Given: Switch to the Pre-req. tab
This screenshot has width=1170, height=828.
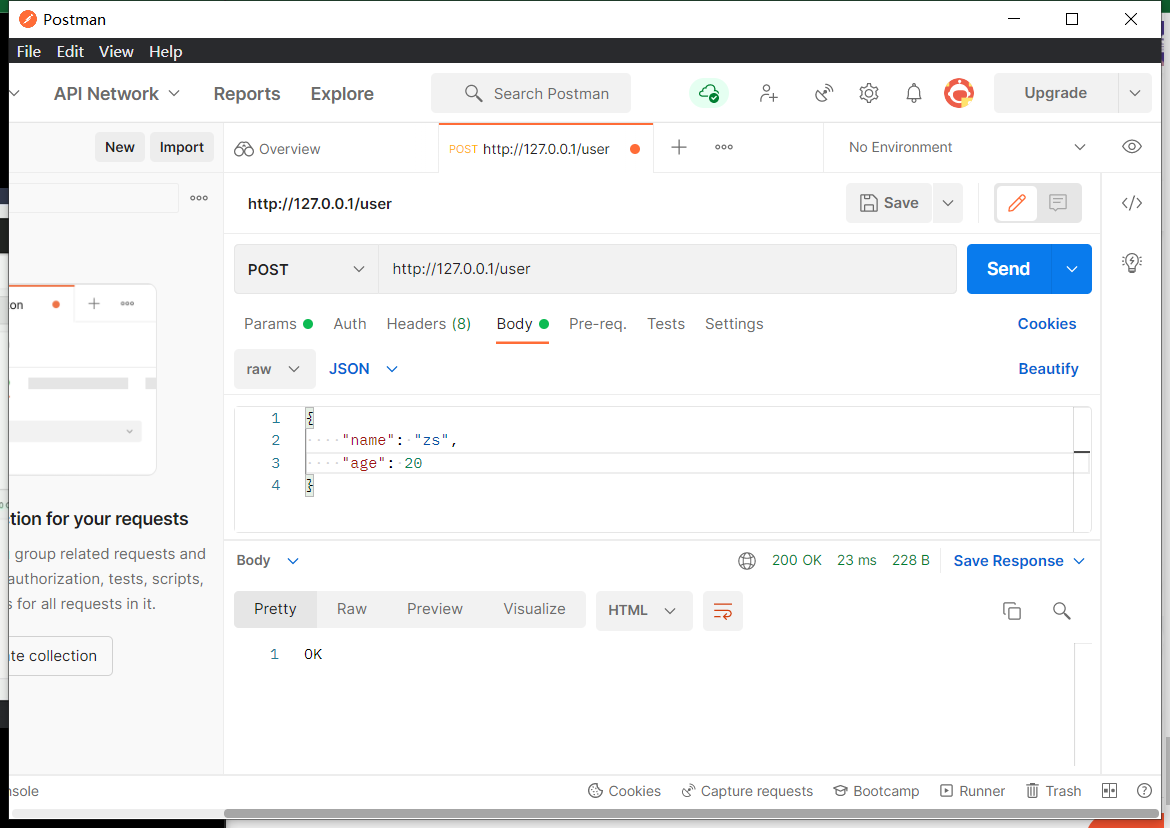Looking at the screenshot, I should point(597,324).
